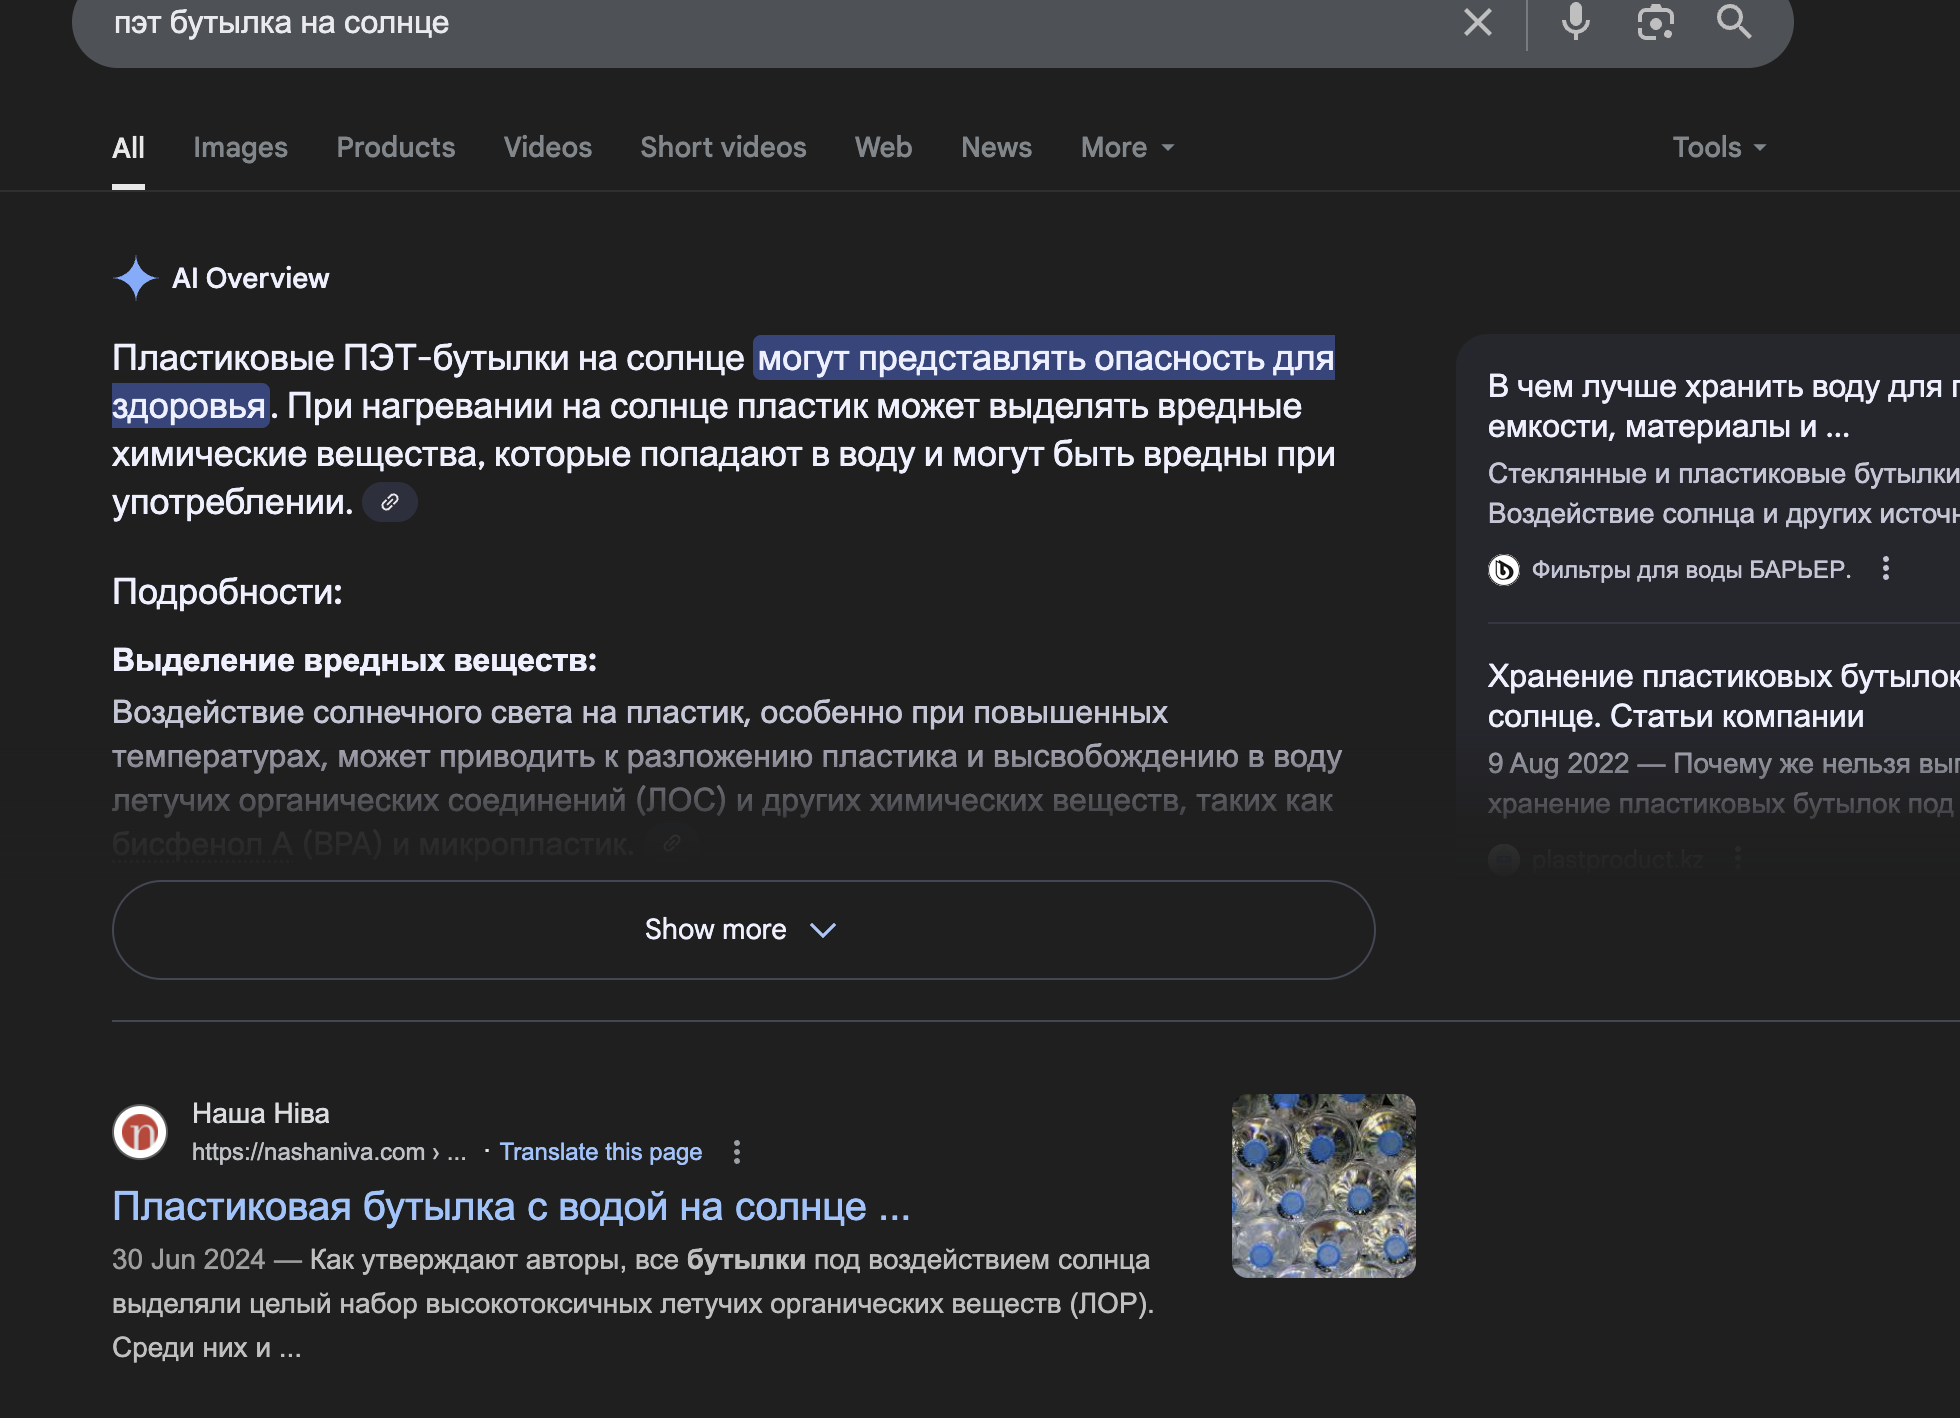
Task: Start voice search with microphone icon
Action: click(x=1575, y=22)
